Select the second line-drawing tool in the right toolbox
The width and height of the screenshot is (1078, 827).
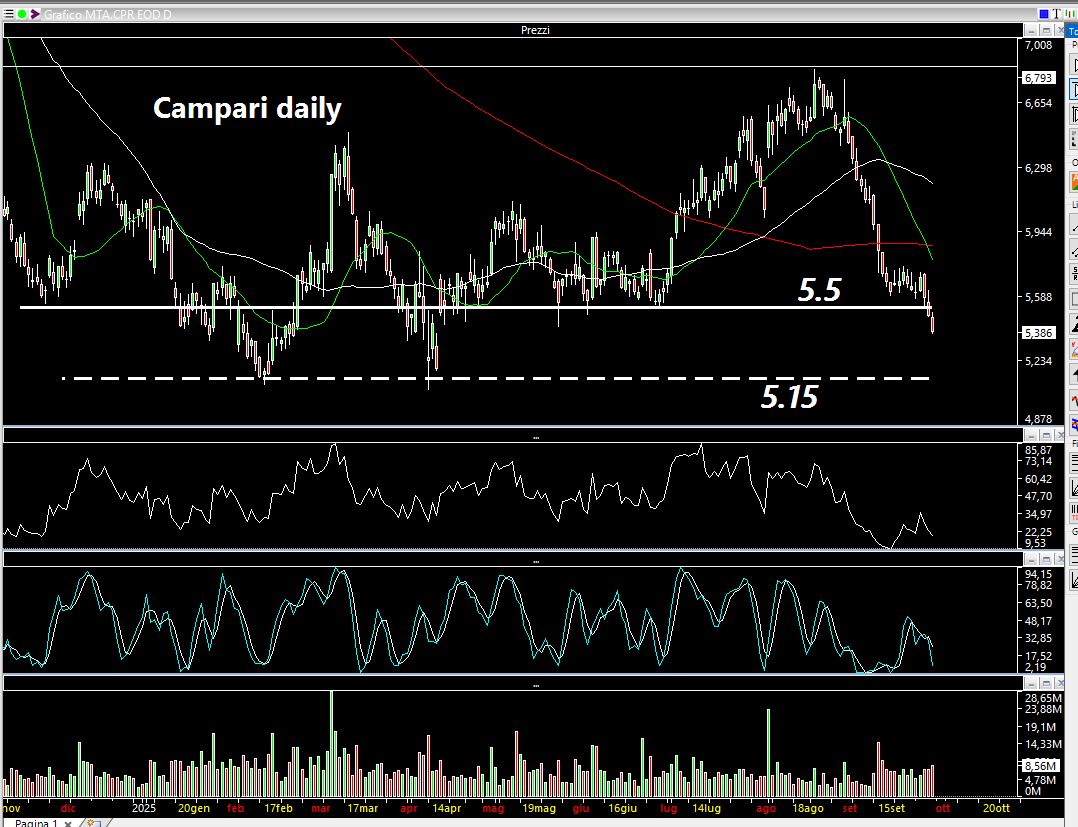point(1074,250)
